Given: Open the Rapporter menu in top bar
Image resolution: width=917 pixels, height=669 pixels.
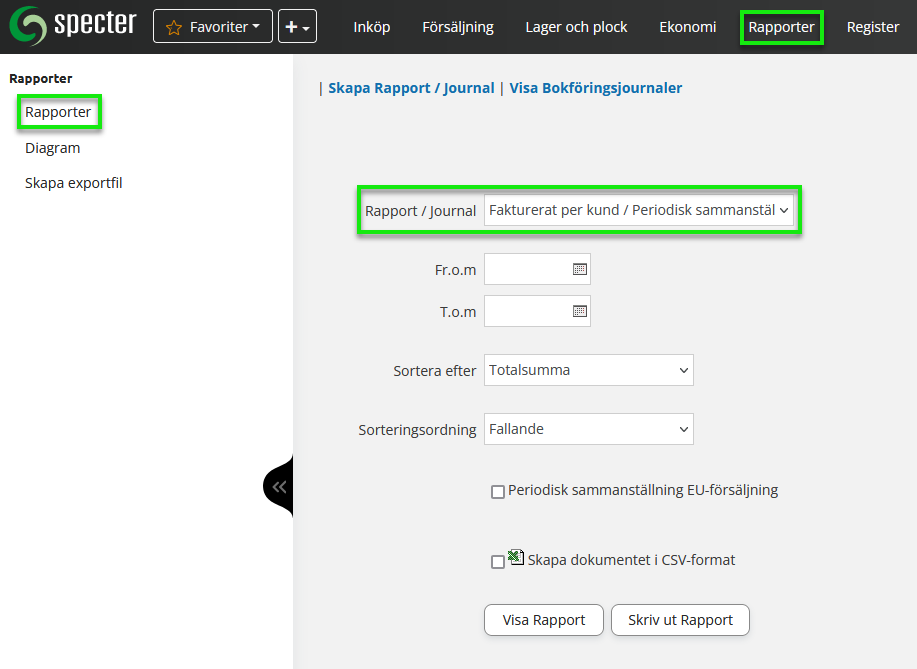Looking at the screenshot, I should tap(781, 27).
